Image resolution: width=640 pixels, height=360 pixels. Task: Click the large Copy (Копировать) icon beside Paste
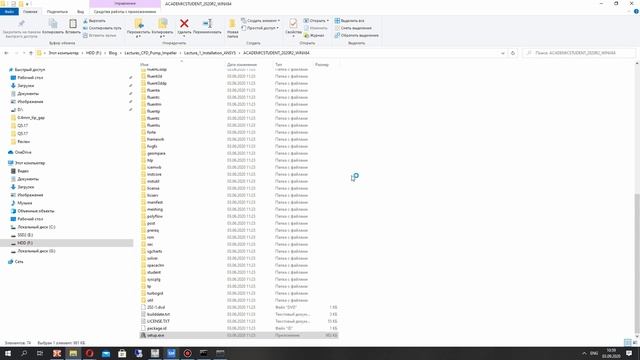pyautogui.click(x=53, y=24)
